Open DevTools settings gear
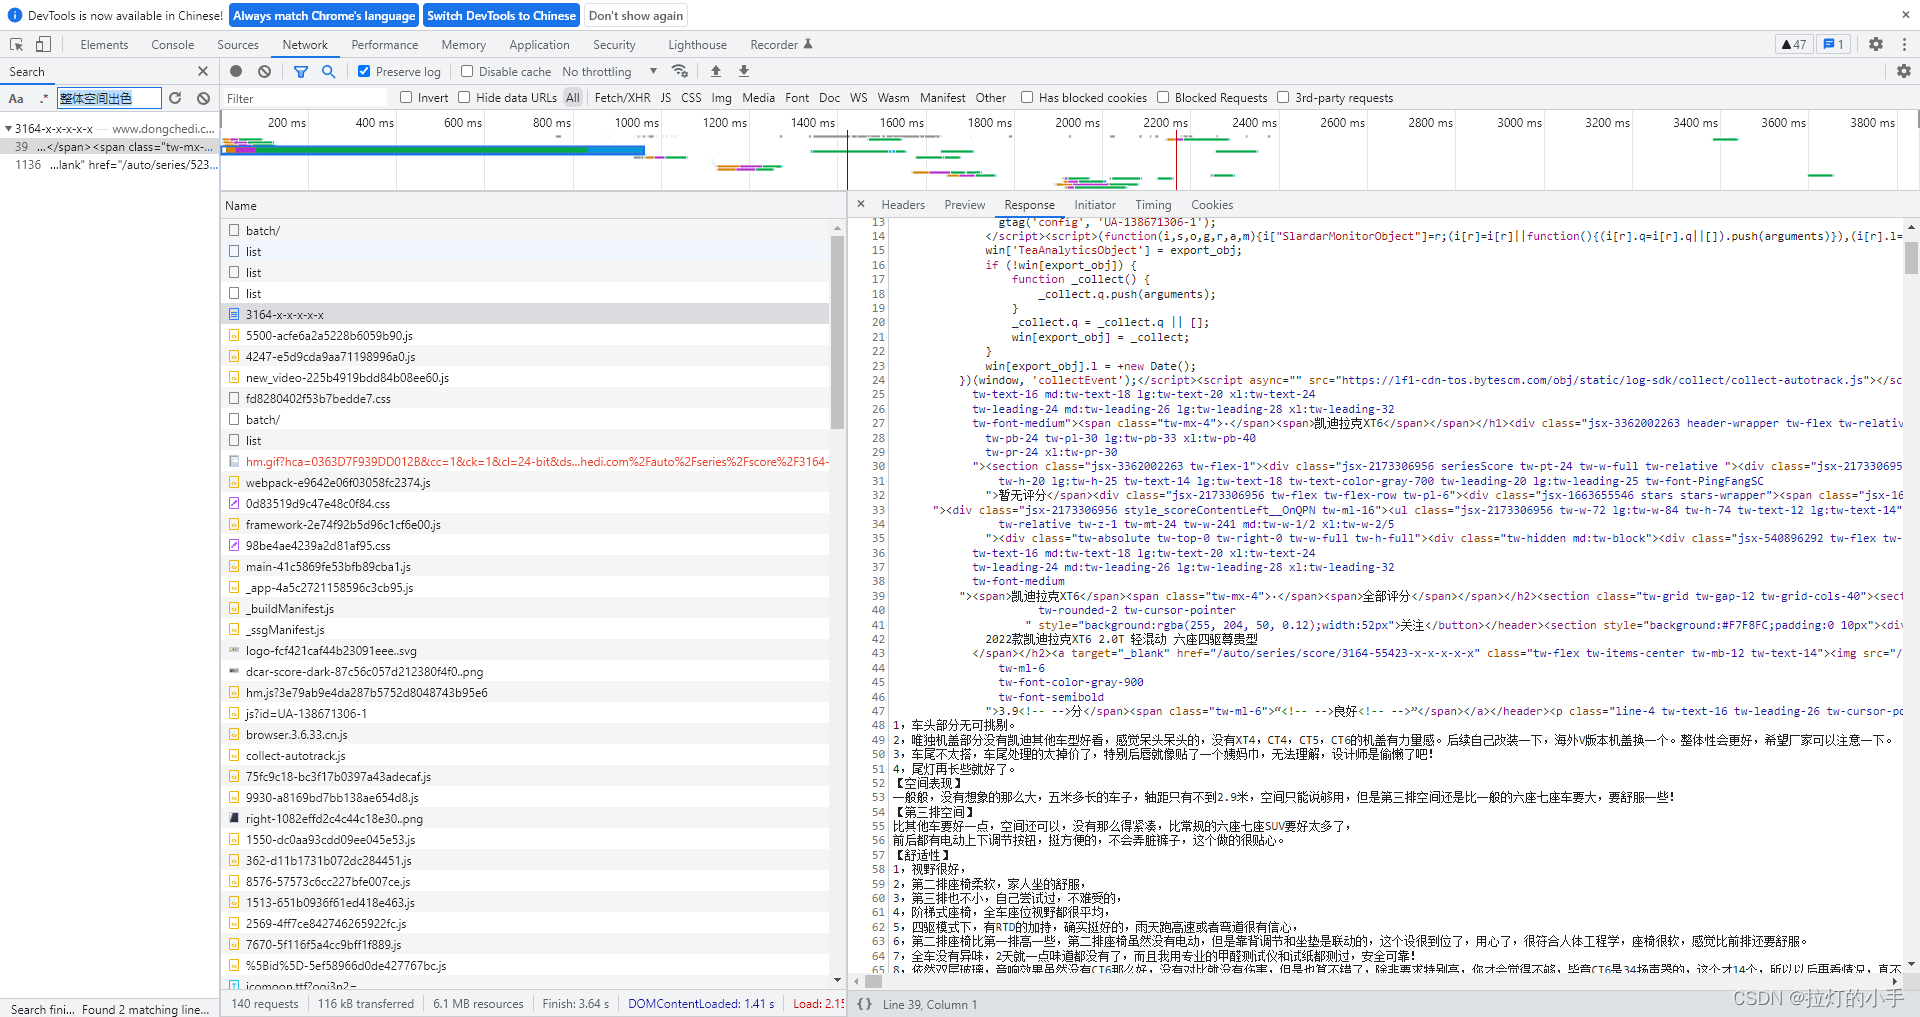This screenshot has width=1920, height=1017. pyautogui.click(x=1875, y=44)
